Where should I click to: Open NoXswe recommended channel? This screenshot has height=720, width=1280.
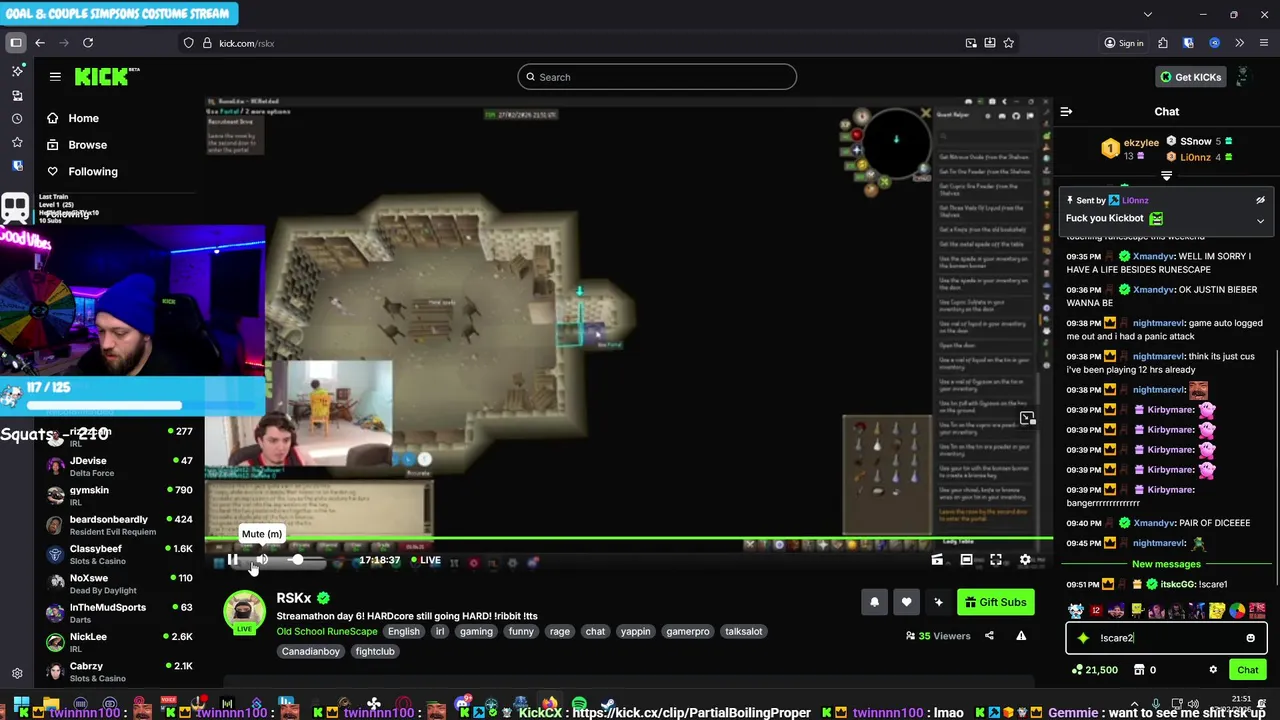[x=120, y=583]
